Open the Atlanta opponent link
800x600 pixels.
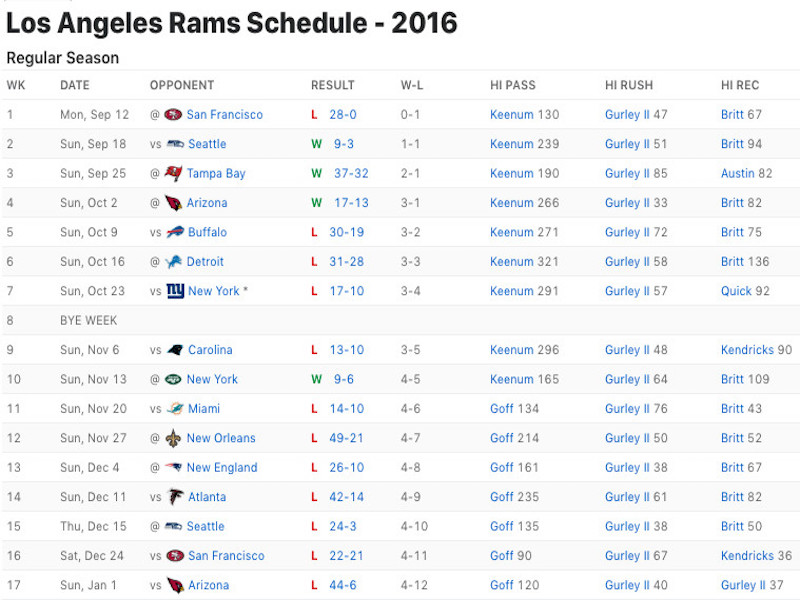207,497
